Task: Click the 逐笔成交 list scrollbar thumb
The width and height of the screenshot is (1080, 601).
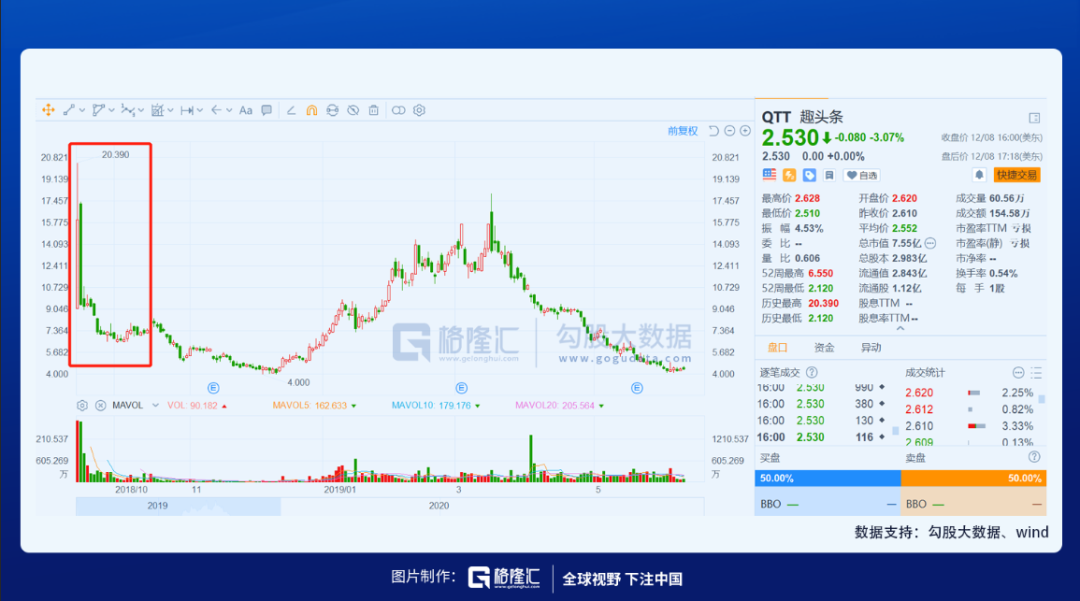Action: coord(895,431)
